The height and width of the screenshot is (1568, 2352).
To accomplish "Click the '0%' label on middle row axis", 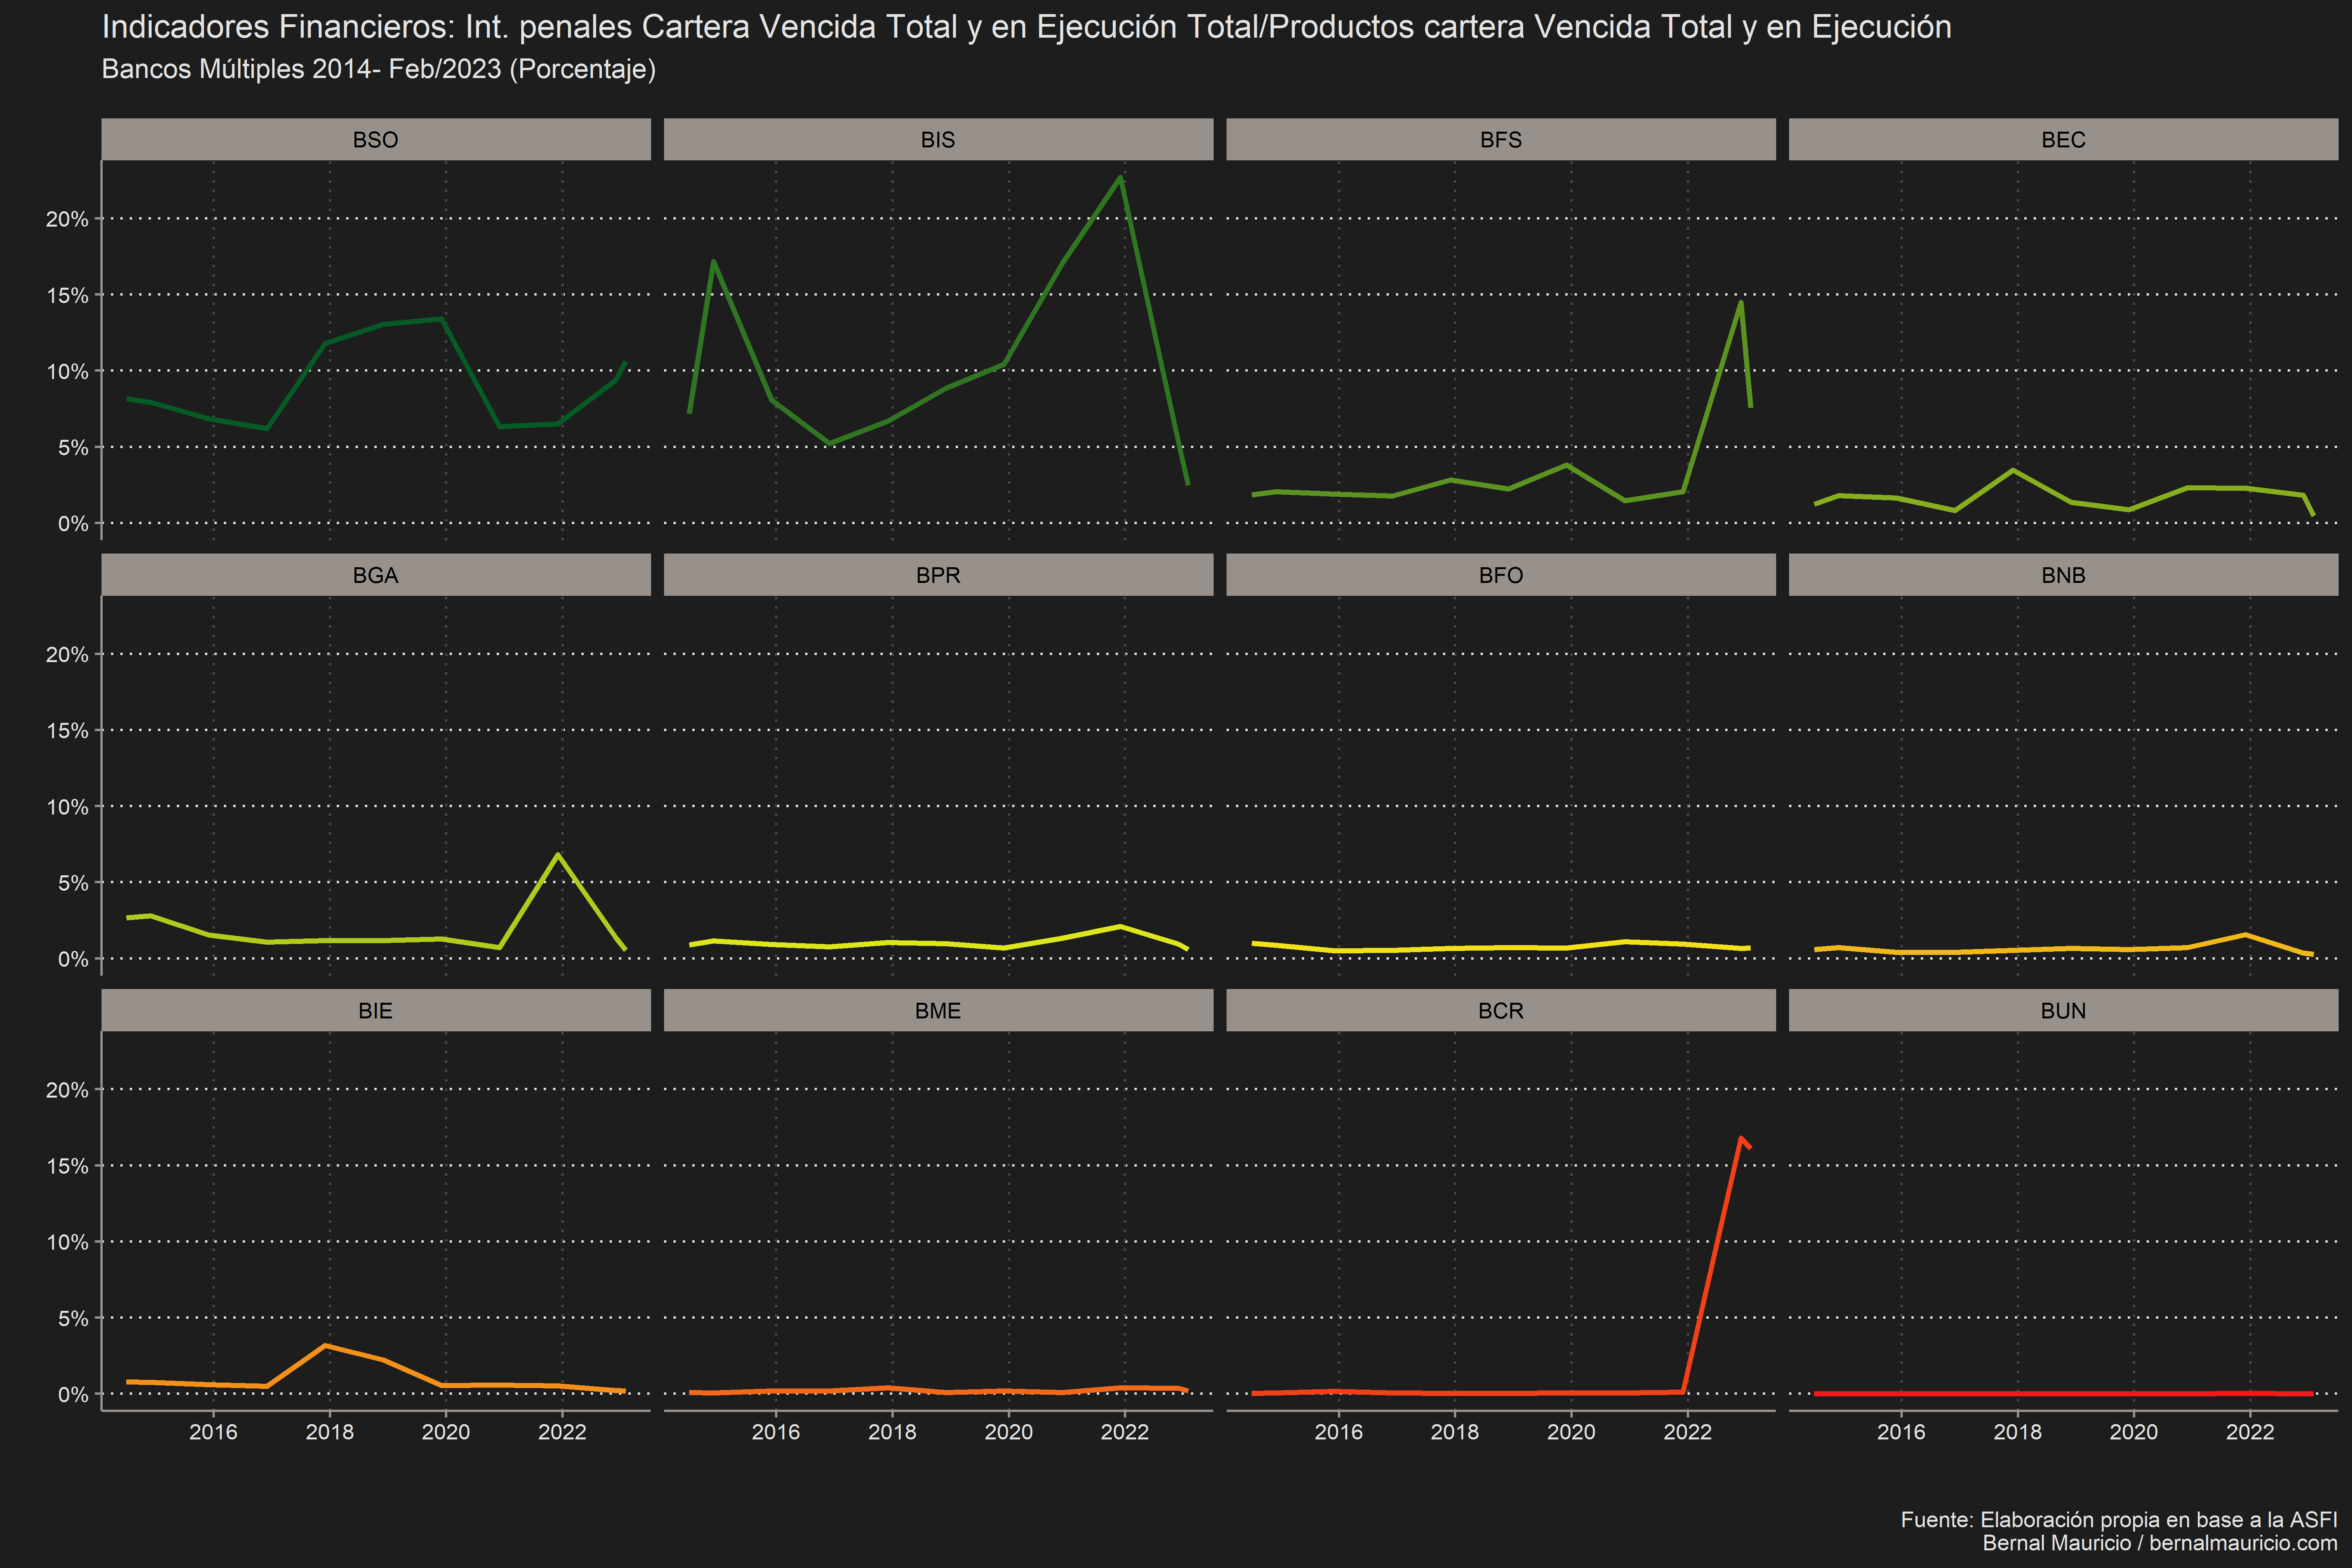I will click(73, 959).
